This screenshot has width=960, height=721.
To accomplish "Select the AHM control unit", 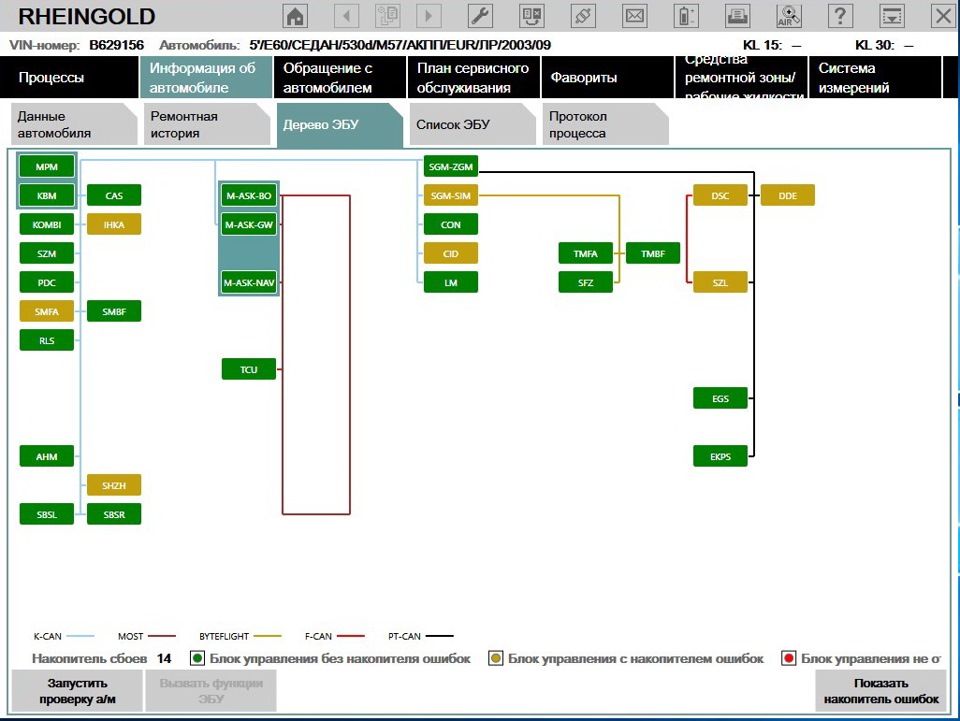I will point(47,457).
